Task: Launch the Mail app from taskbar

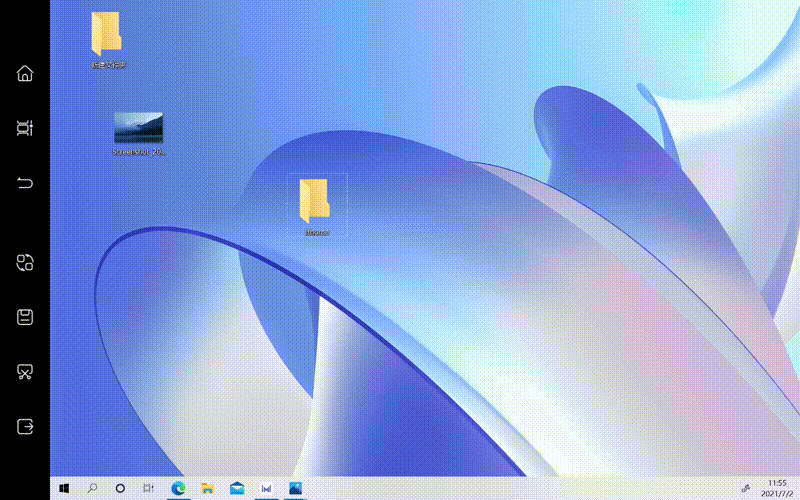Action: coord(237,488)
